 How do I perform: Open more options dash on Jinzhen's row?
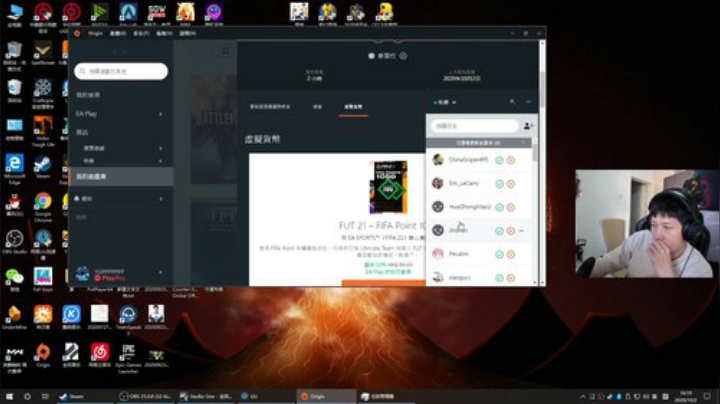521,231
